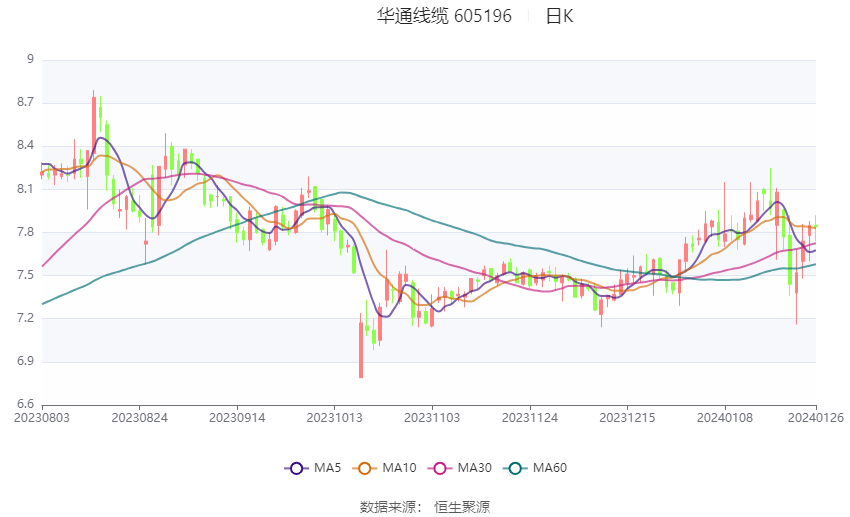
Task: Click the 日K subtitle label
Action: (559, 16)
